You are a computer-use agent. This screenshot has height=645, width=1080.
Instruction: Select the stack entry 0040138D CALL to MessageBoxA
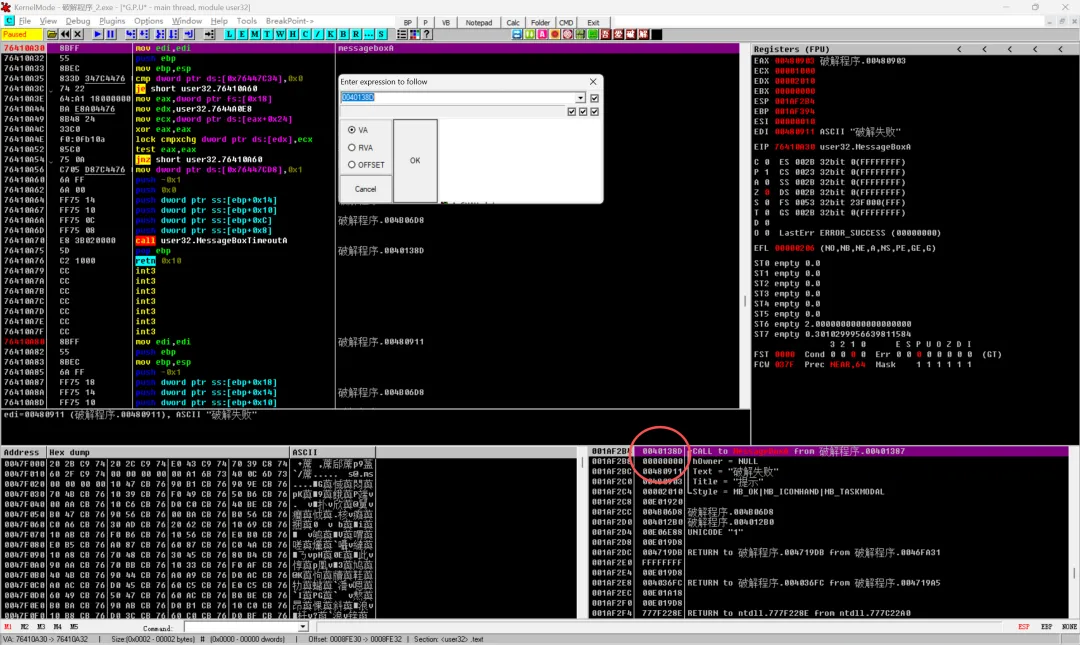[829, 451]
